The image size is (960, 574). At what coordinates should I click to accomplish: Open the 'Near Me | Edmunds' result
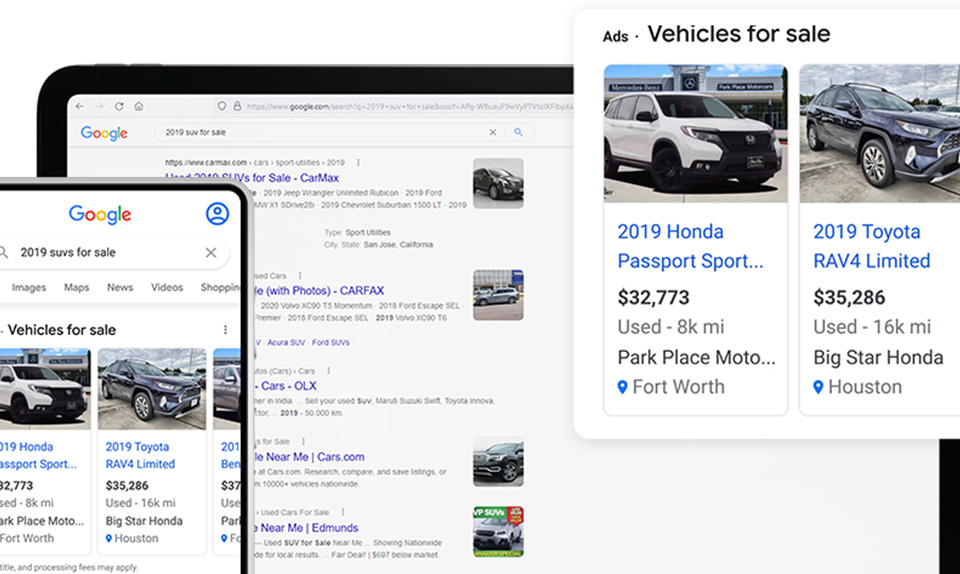click(306, 528)
